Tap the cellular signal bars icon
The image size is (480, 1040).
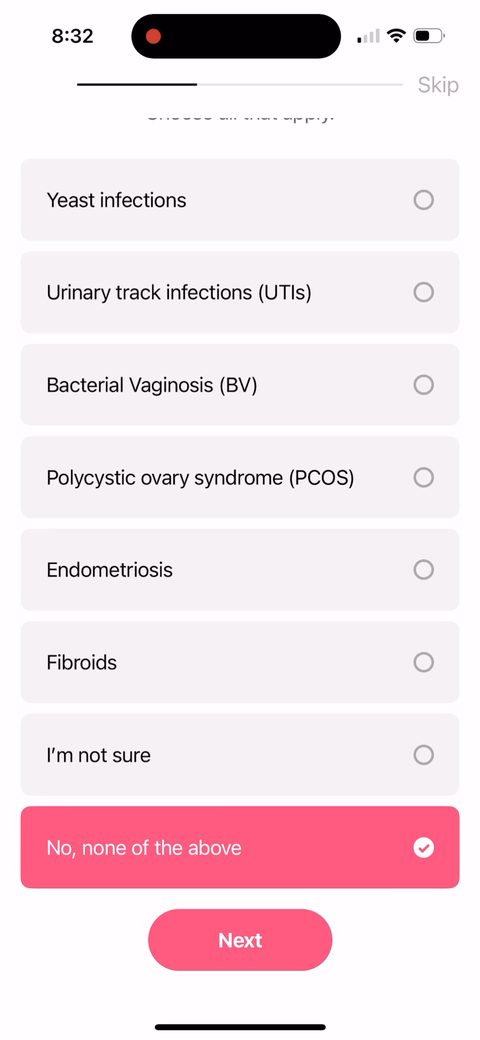[x=369, y=36]
